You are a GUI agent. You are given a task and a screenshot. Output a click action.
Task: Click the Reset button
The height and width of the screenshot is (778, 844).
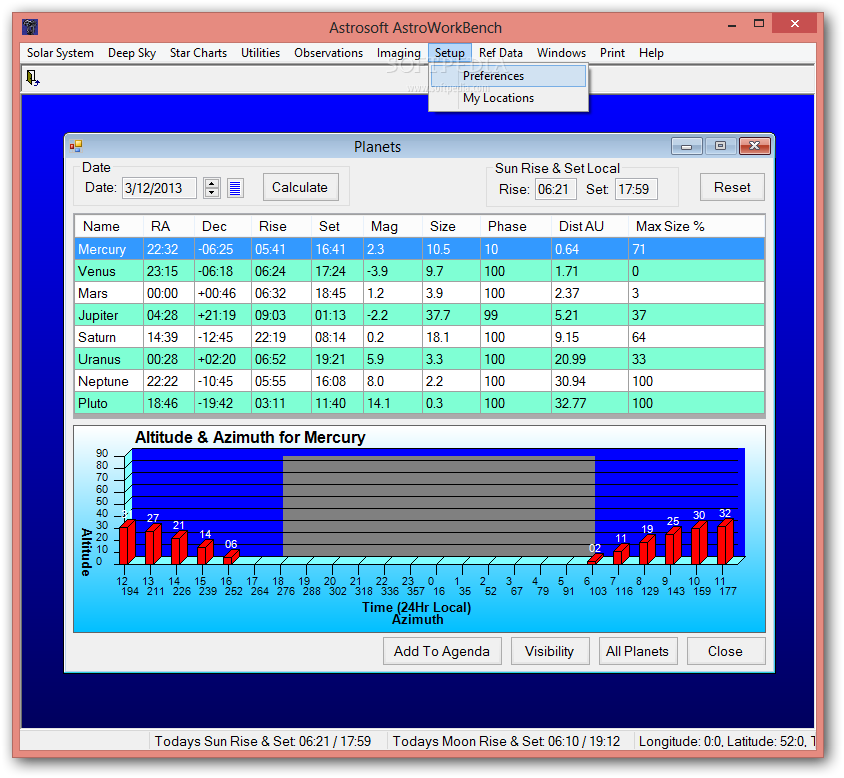(732, 187)
